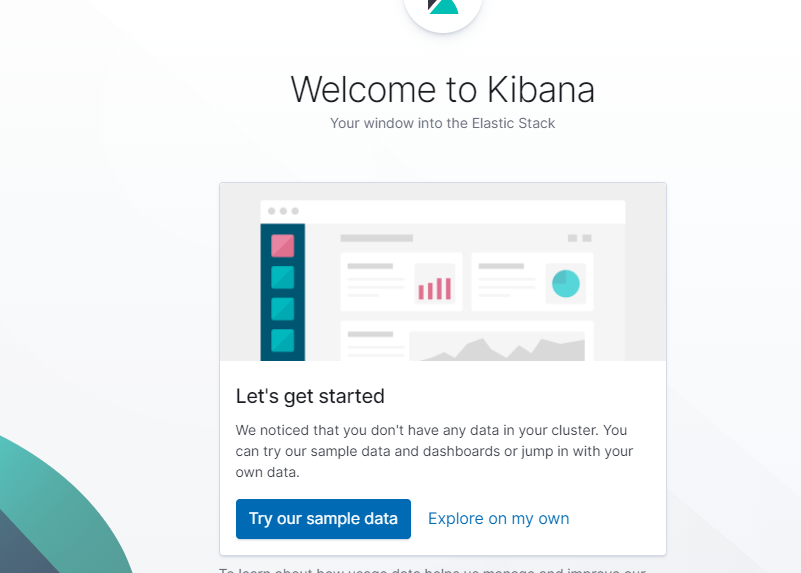Image resolution: width=801 pixels, height=573 pixels.
Task: Choose Explore on my own link
Action: click(498, 519)
